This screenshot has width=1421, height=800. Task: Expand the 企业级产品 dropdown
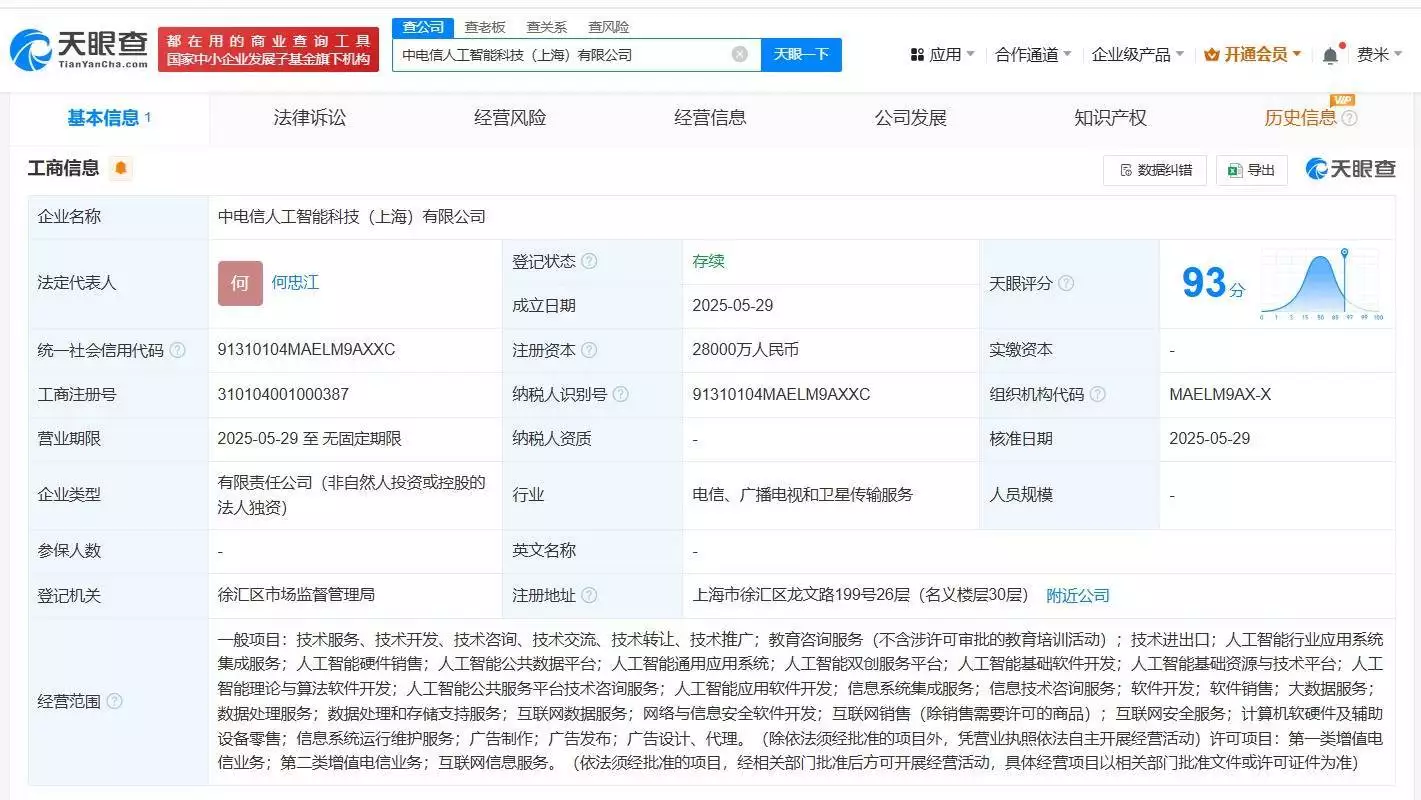pyautogui.click(x=1138, y=54)
